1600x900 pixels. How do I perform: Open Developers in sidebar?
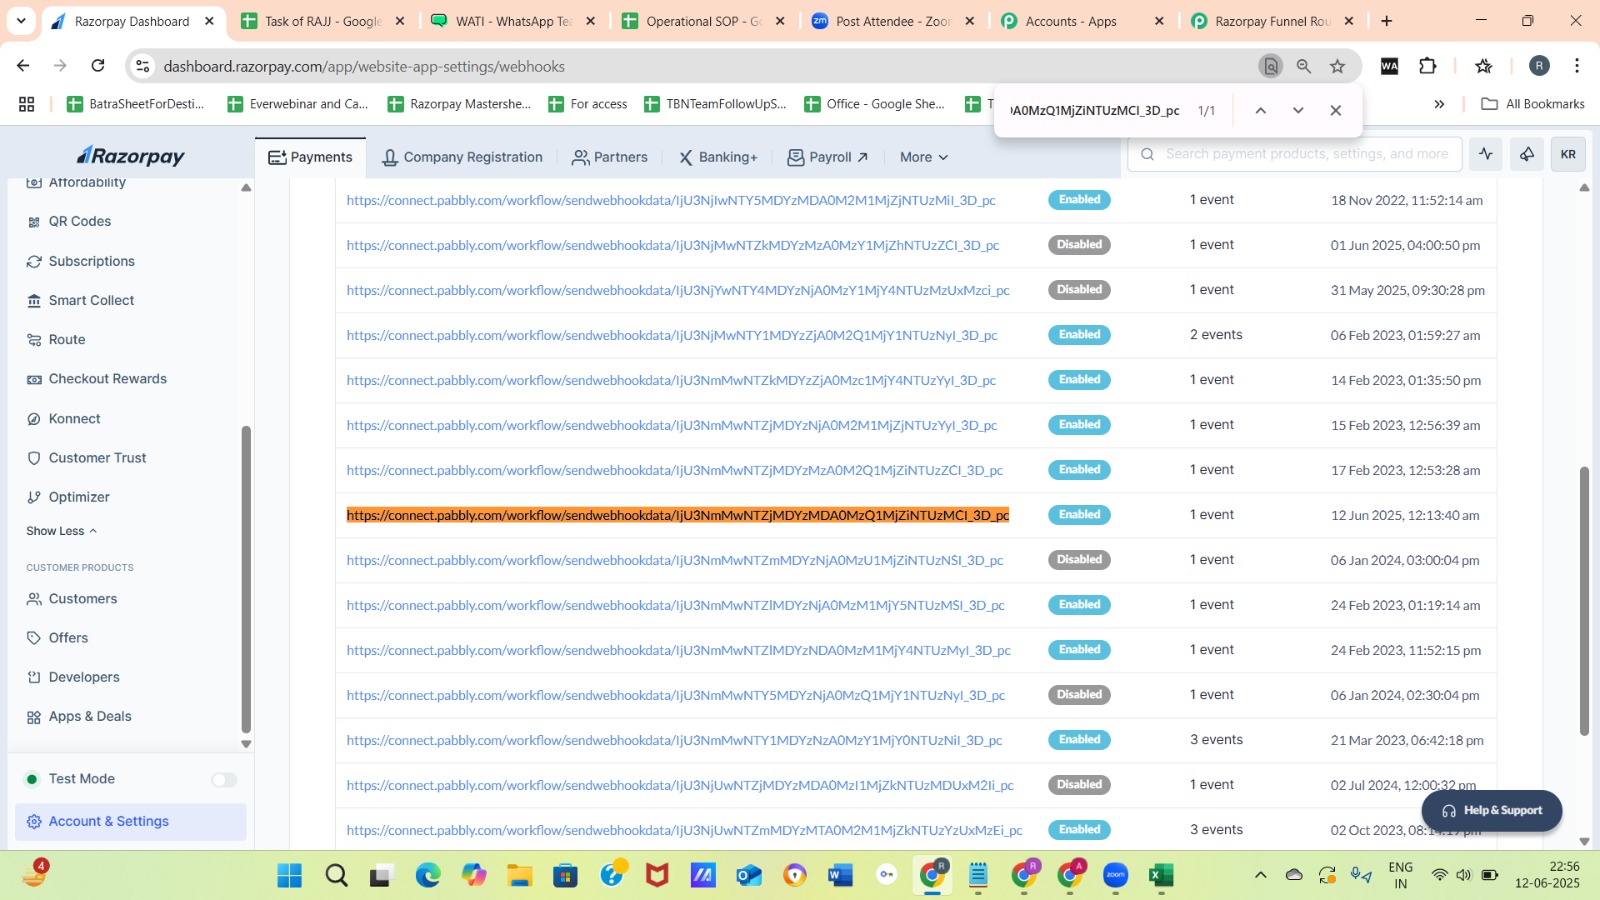[84, 677]
